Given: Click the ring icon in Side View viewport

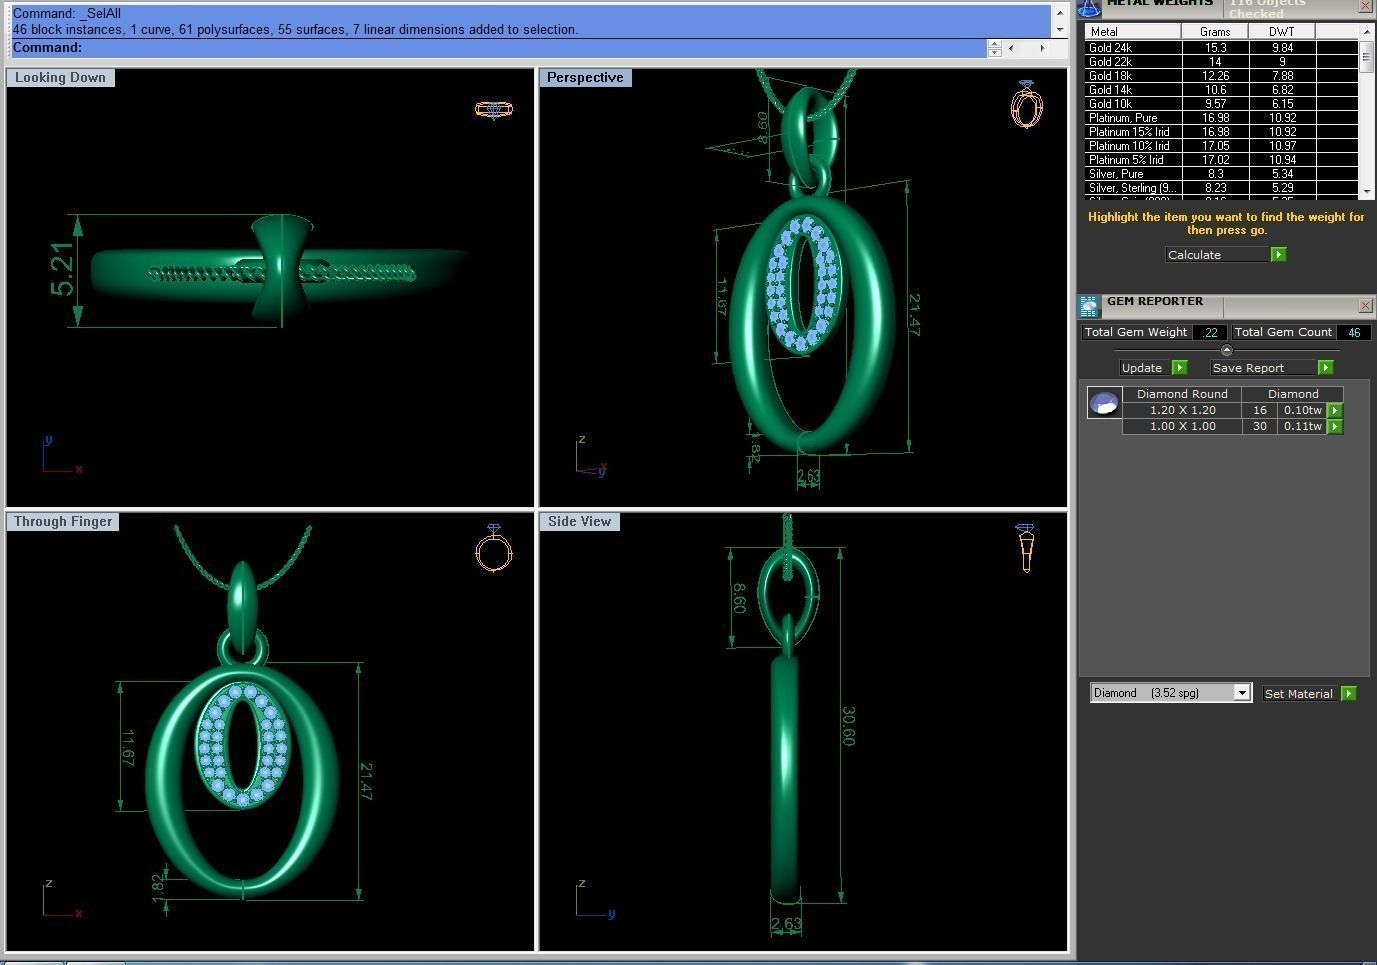Looking at the screenshot, I should [x=1025, y=547].
